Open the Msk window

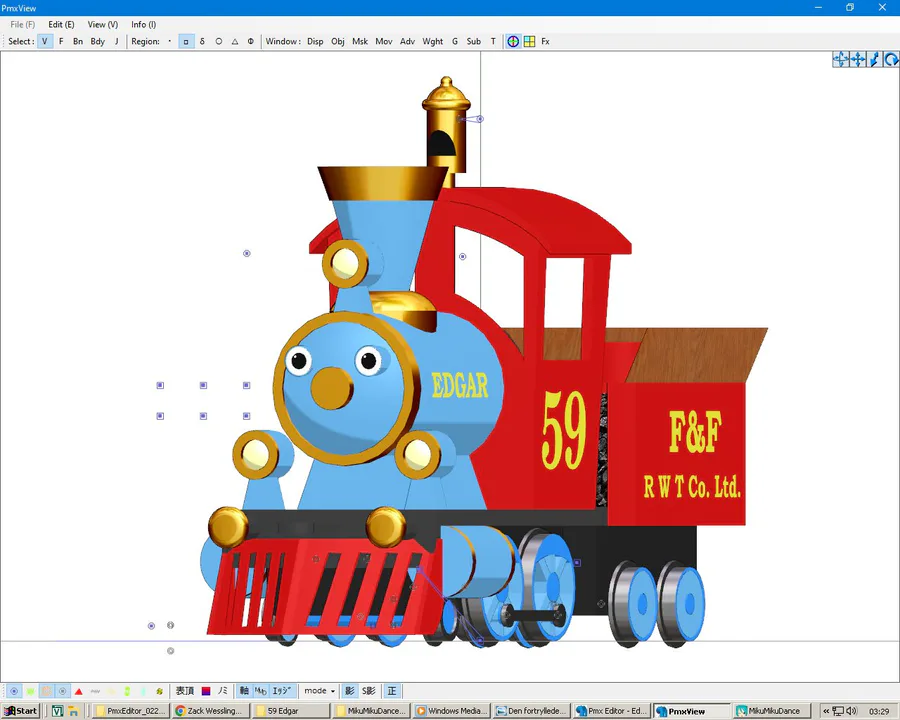coord(360,41)
